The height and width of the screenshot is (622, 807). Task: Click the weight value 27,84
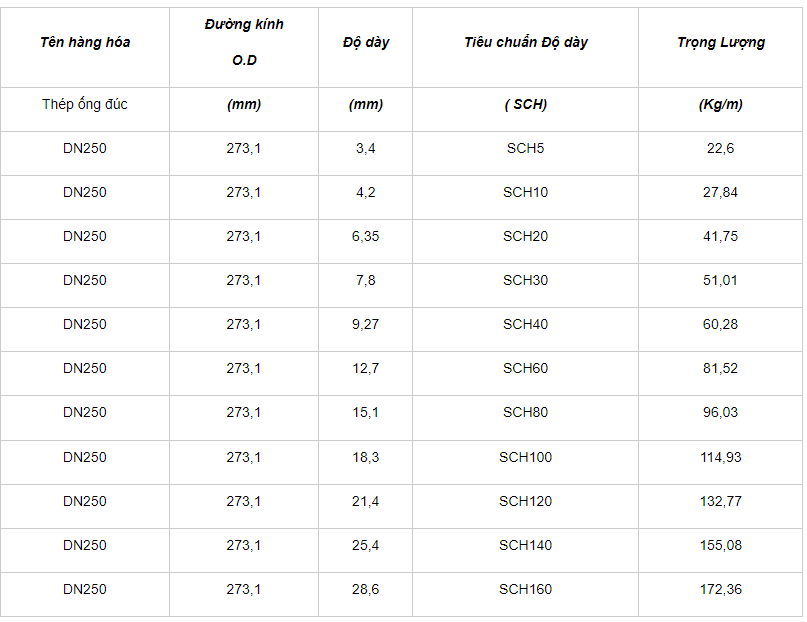point(720,192)
